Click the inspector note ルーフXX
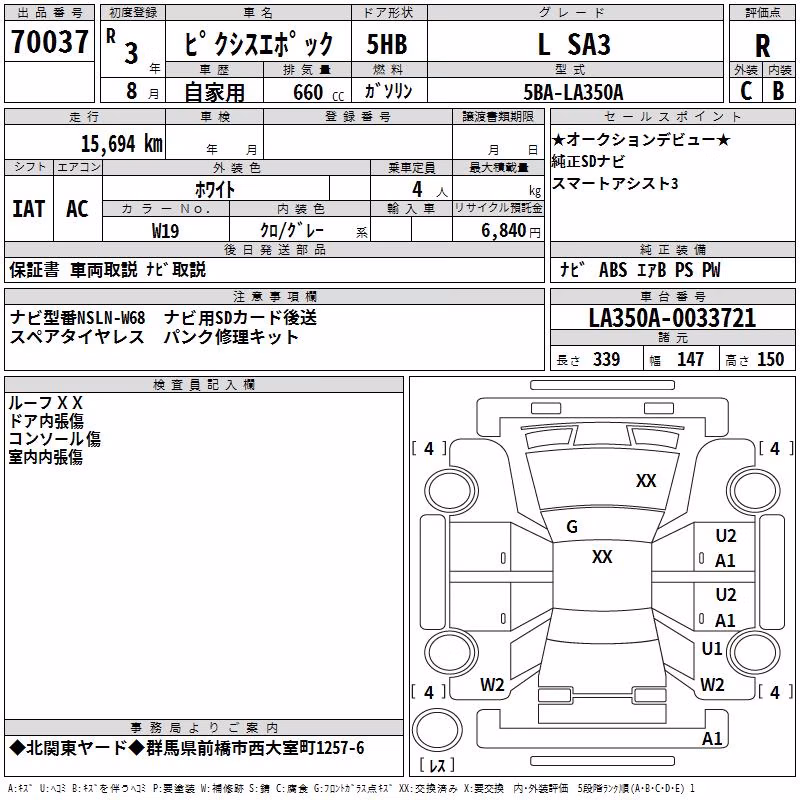Screen dimensions: 800x800 pyautogui.click(x=45, y=403)
